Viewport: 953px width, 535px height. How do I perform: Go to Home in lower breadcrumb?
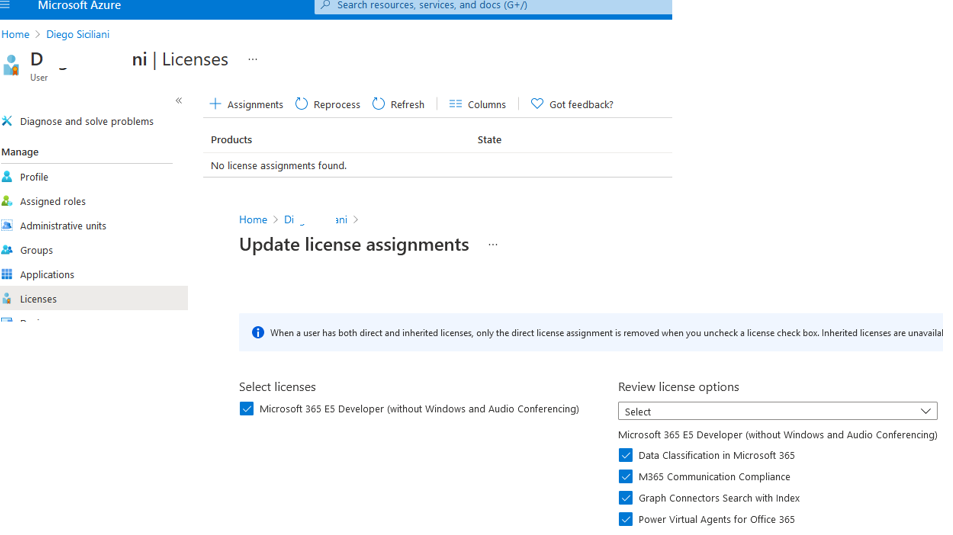pos(253,219)
